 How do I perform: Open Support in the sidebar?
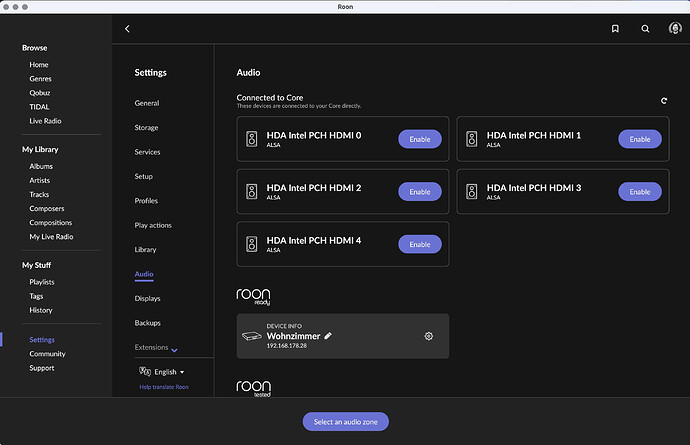42,368
